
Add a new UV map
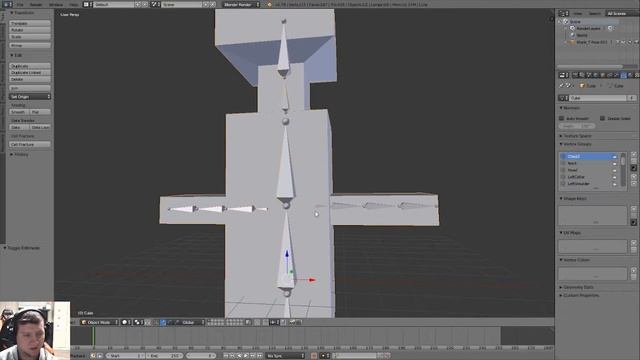[x=634, y=243]
